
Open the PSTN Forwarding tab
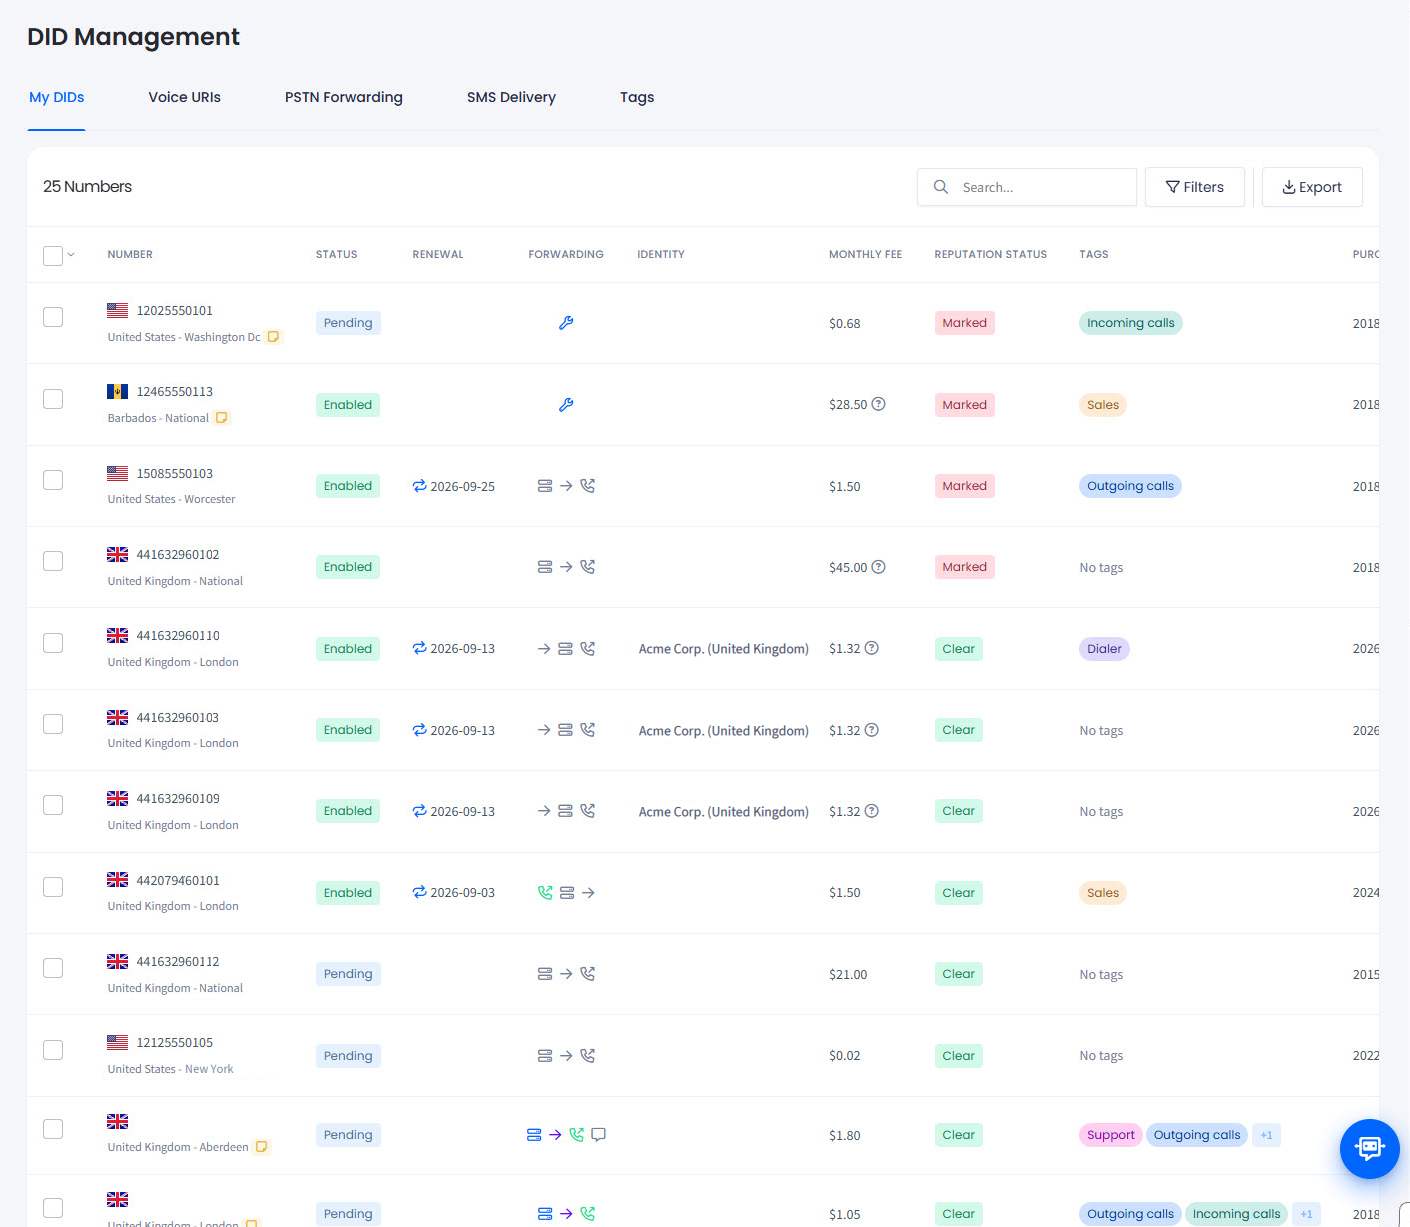click(343, 97)
